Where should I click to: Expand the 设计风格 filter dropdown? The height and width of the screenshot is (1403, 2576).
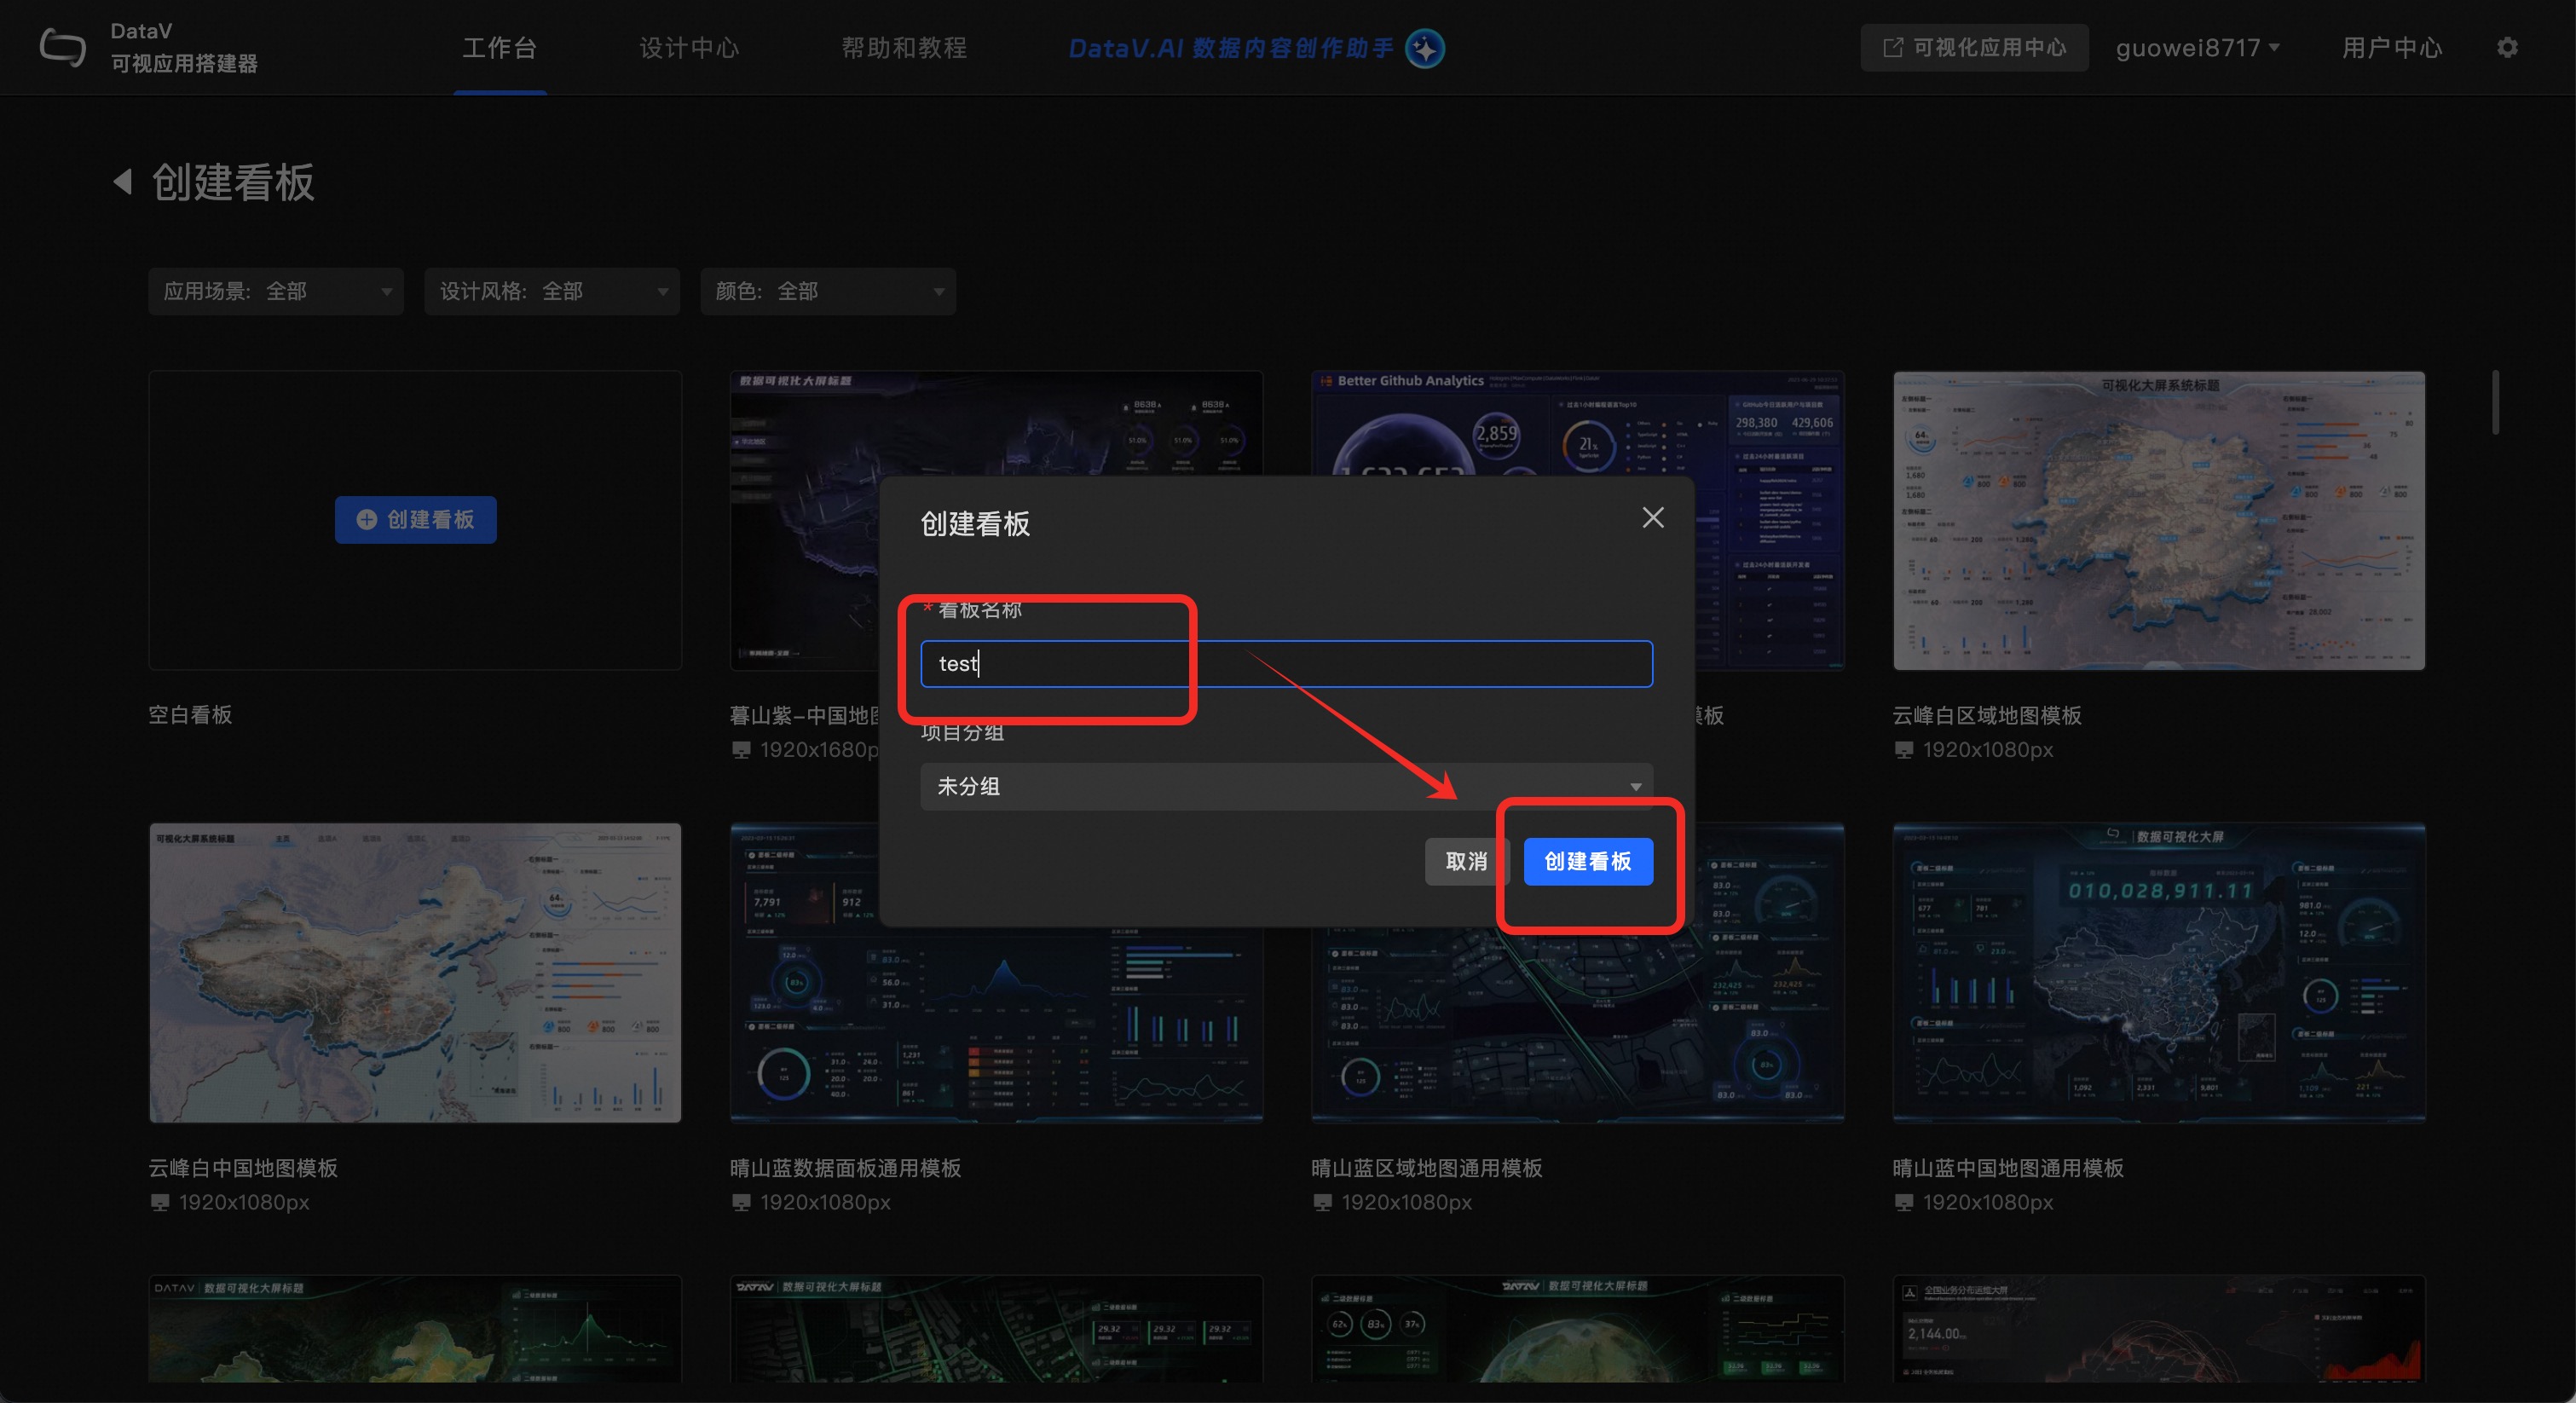coord(552,291)
